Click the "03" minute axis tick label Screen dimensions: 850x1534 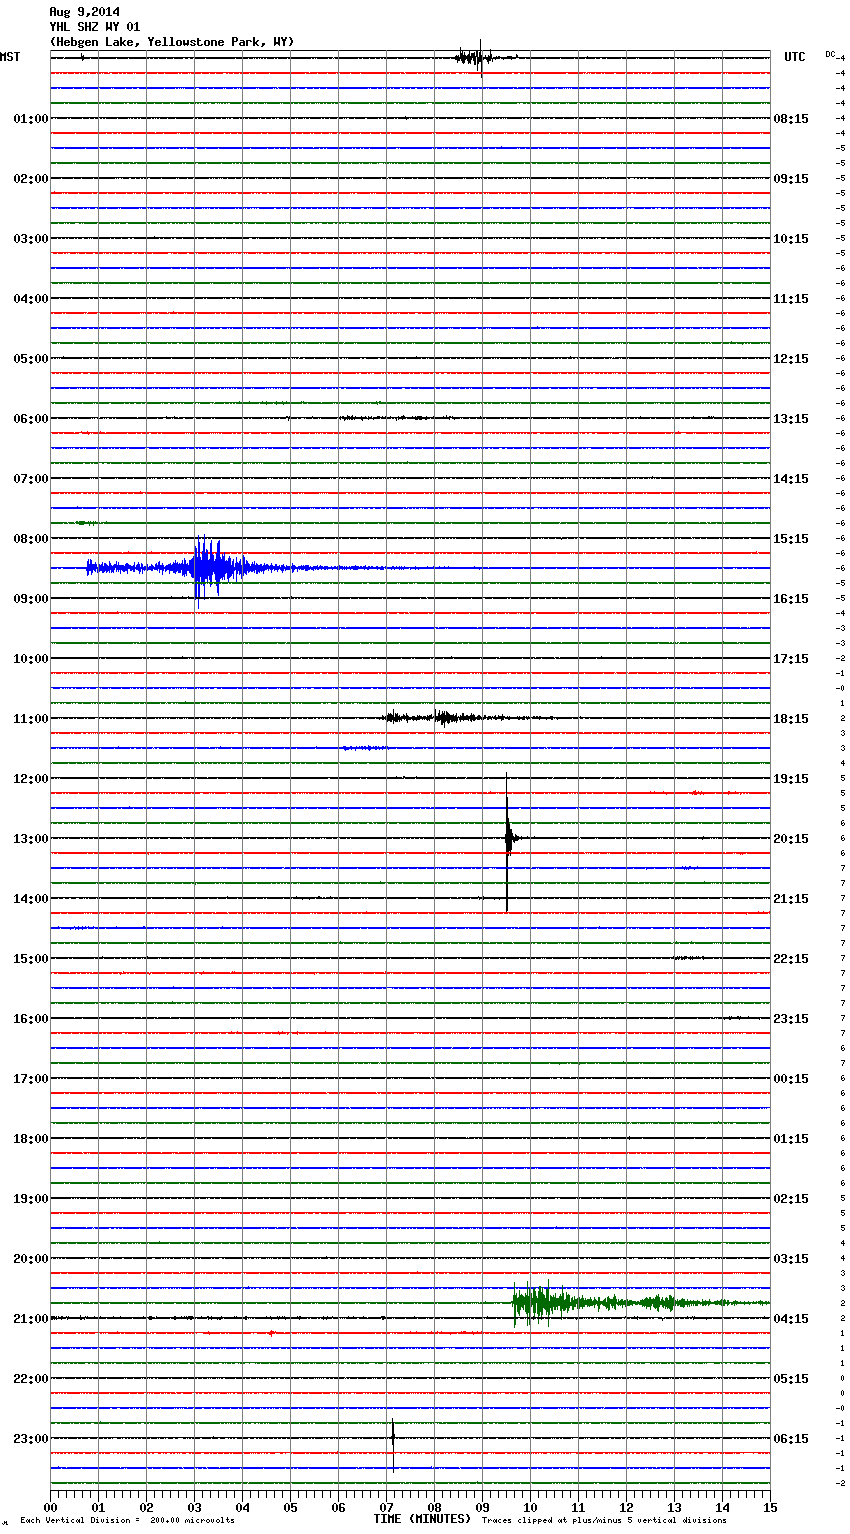point(194,1507)
